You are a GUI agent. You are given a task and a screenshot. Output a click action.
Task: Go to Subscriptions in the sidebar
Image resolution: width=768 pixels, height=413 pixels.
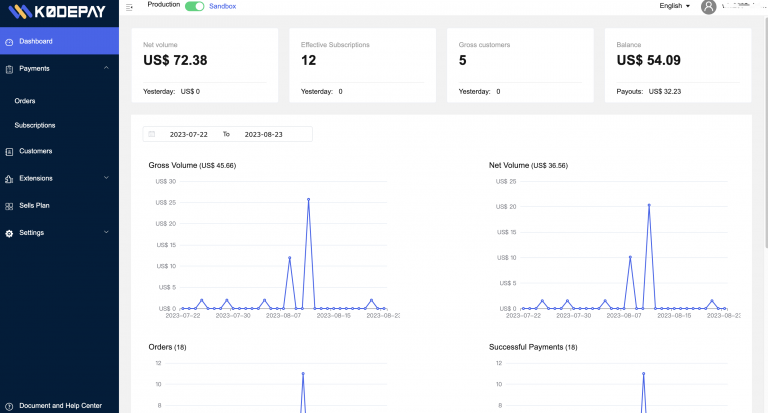[x=35, y=125]
